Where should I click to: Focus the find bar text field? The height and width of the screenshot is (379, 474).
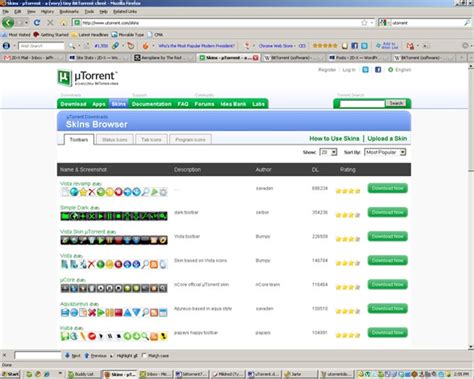(x=38, y=355)
